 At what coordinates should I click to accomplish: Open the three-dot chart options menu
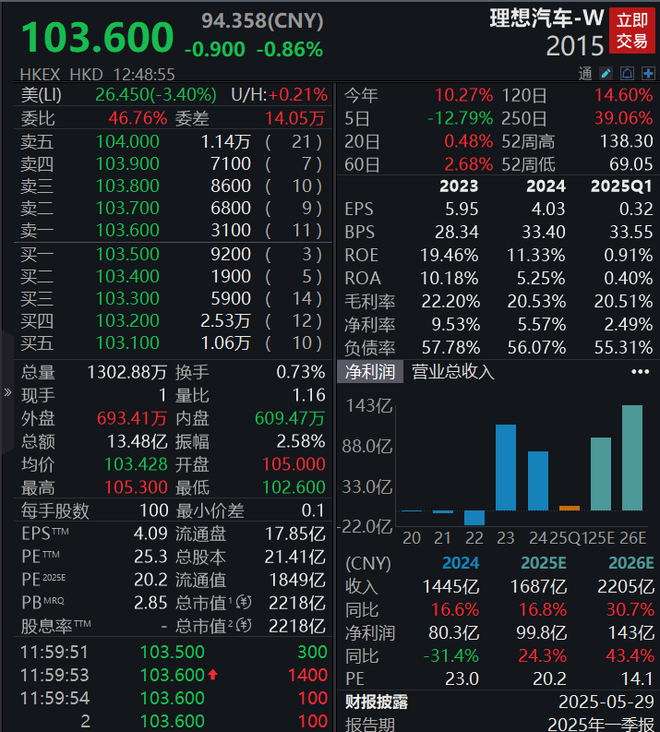tap(640, 372)
